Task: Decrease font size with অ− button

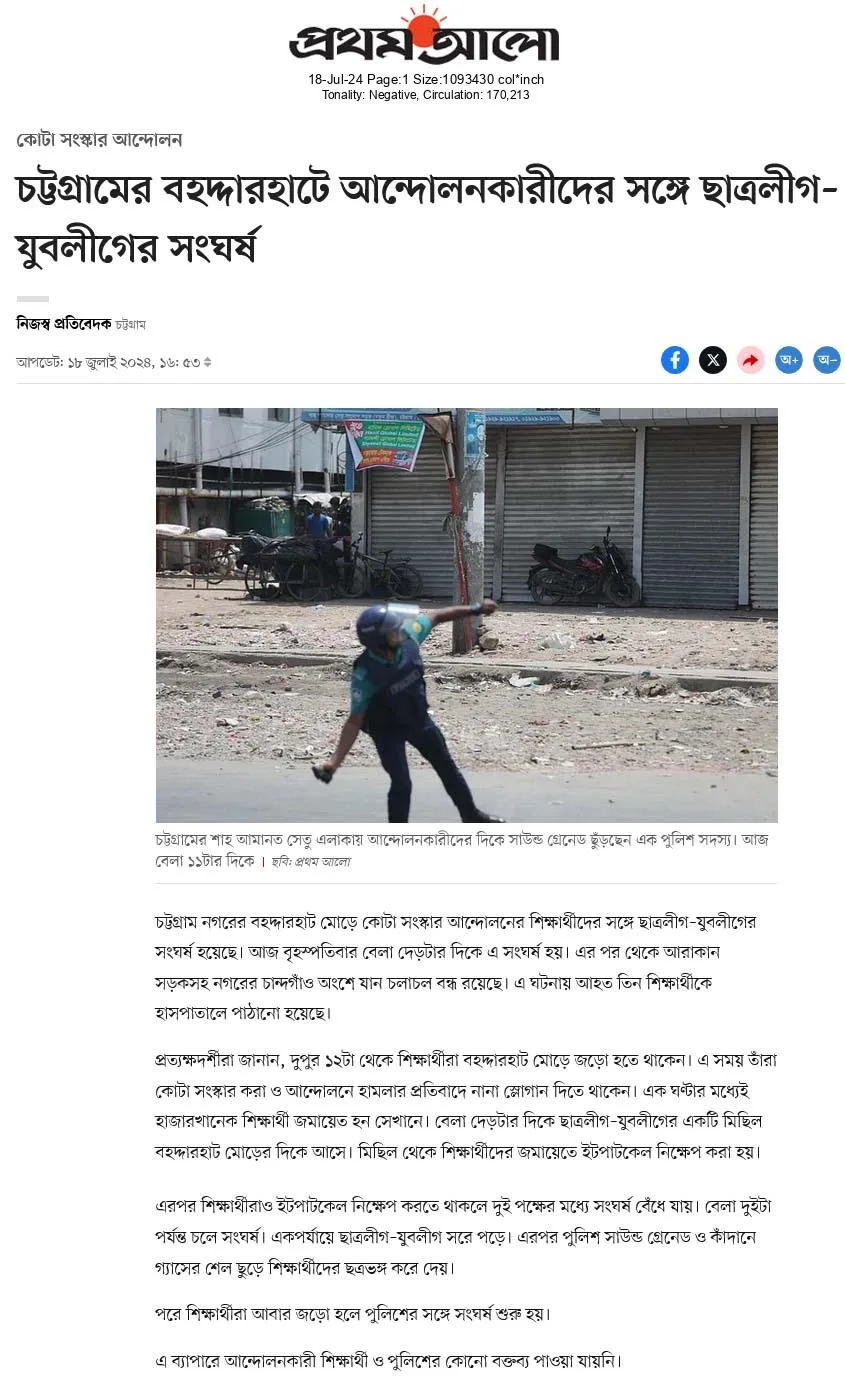Action: [827, 360]
